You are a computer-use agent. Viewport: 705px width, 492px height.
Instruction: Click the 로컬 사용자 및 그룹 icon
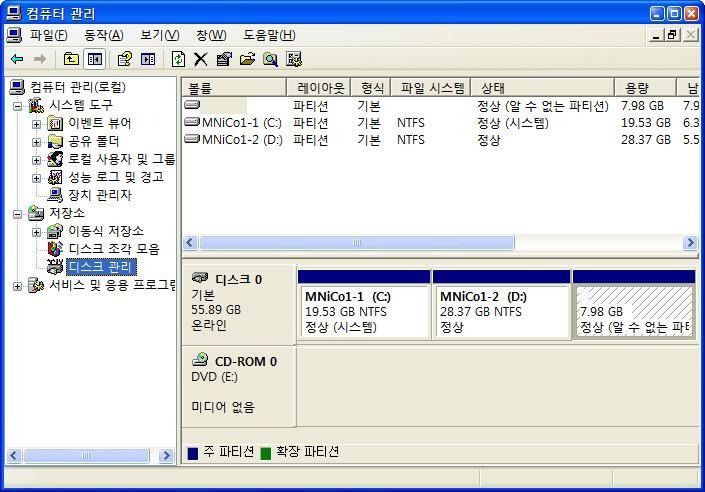point(55,159)
